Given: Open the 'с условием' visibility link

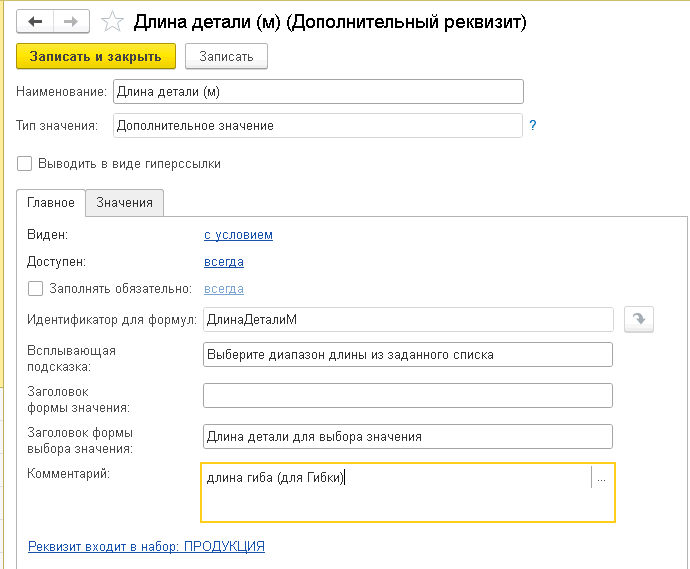Looking at the screenshot, I should [238, 235].
